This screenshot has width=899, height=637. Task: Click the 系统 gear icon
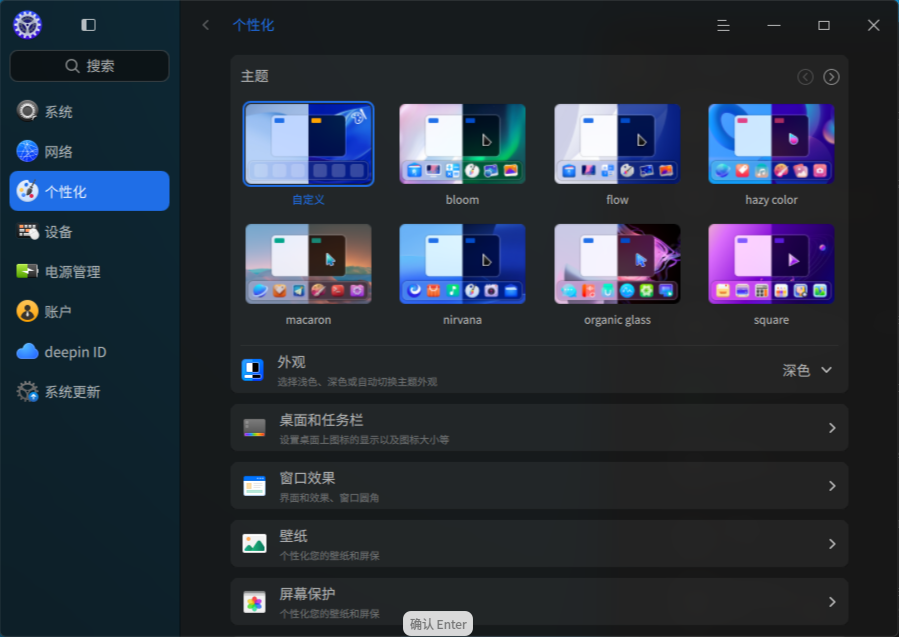pyautogui.click(x=27, y=111)
